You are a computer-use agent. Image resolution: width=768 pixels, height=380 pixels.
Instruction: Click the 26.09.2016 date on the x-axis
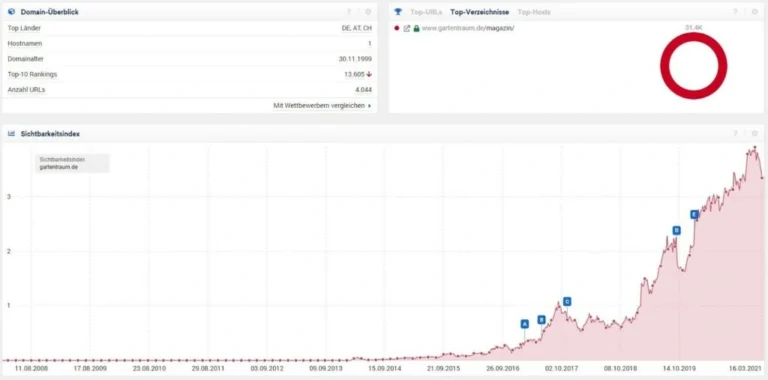pyautogui.click(x=503, y=368)
